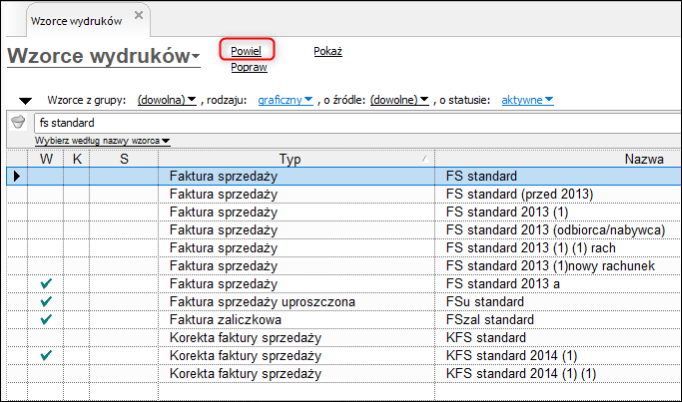Click the fs standard search field

pos(358,123)
